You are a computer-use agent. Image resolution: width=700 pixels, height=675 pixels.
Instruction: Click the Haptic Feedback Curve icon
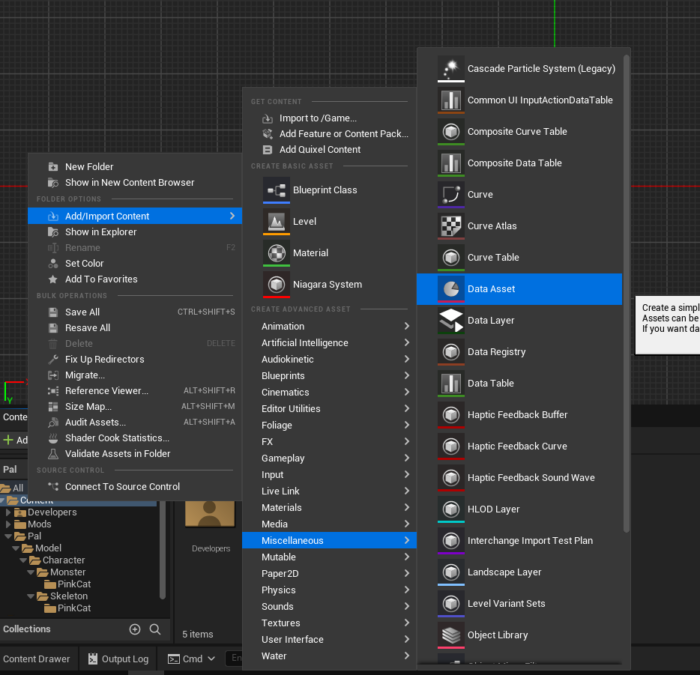pyautogui.click(x=451, y=446)
